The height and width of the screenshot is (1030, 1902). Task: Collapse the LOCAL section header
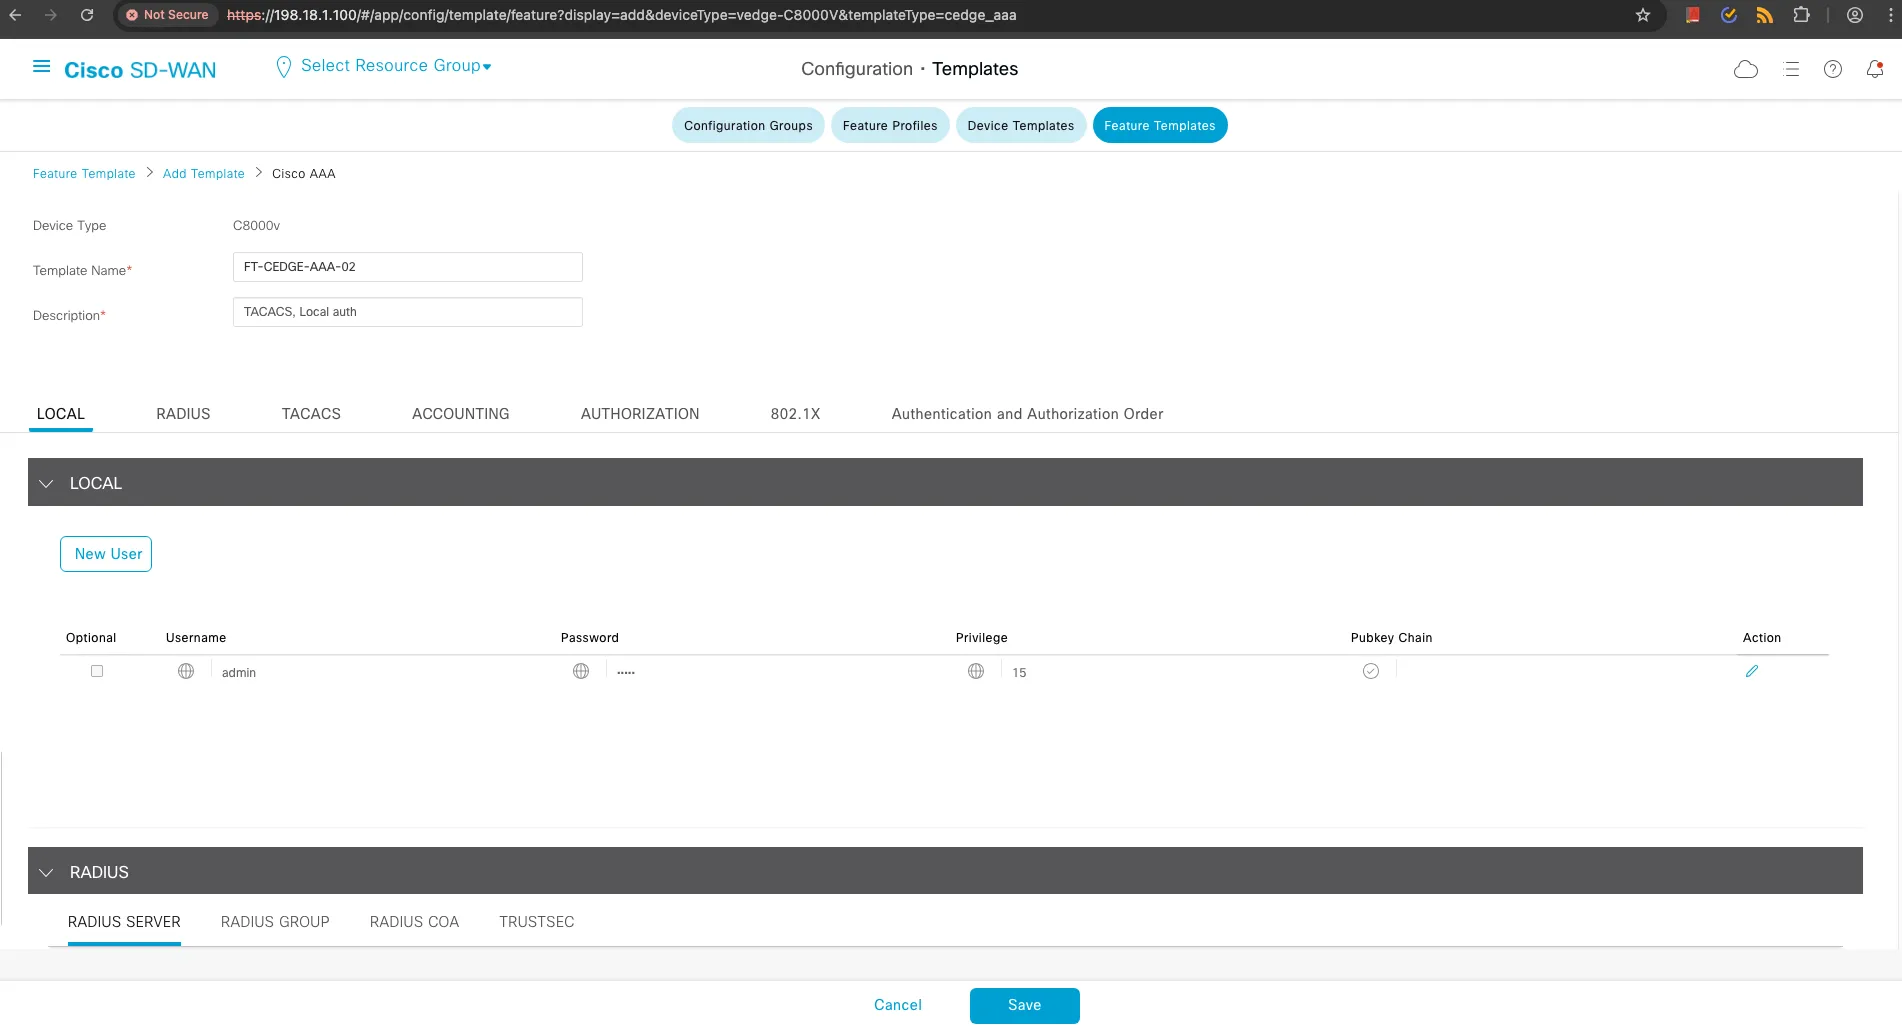click(x=46, y=483)
